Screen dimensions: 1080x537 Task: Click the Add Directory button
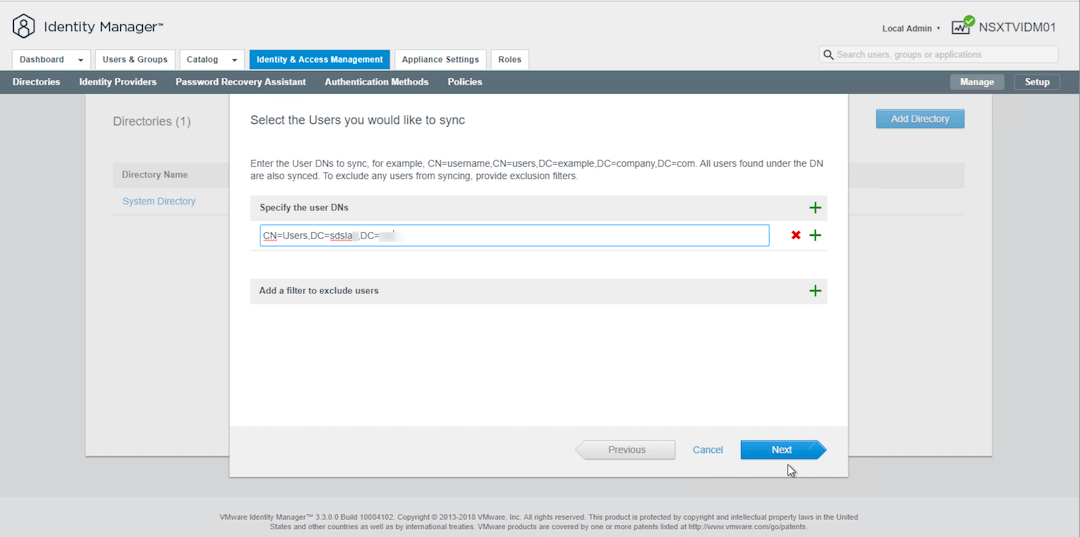point(920,118)
